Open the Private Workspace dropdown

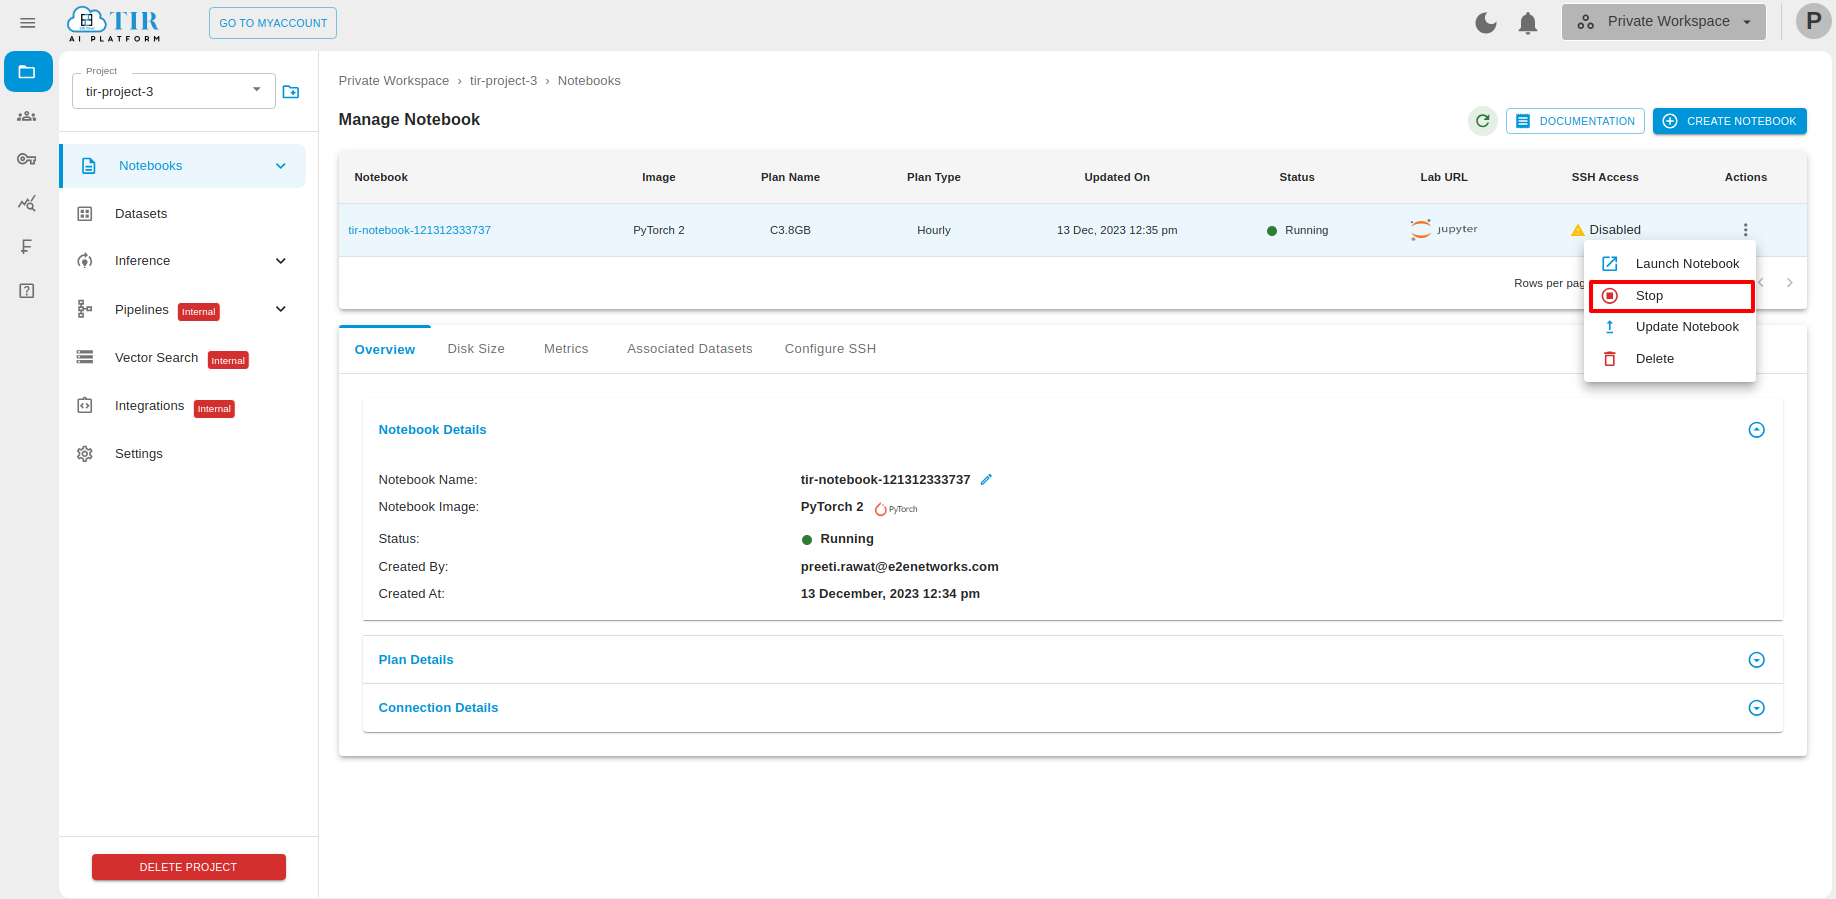click(x=1664, y=22)
